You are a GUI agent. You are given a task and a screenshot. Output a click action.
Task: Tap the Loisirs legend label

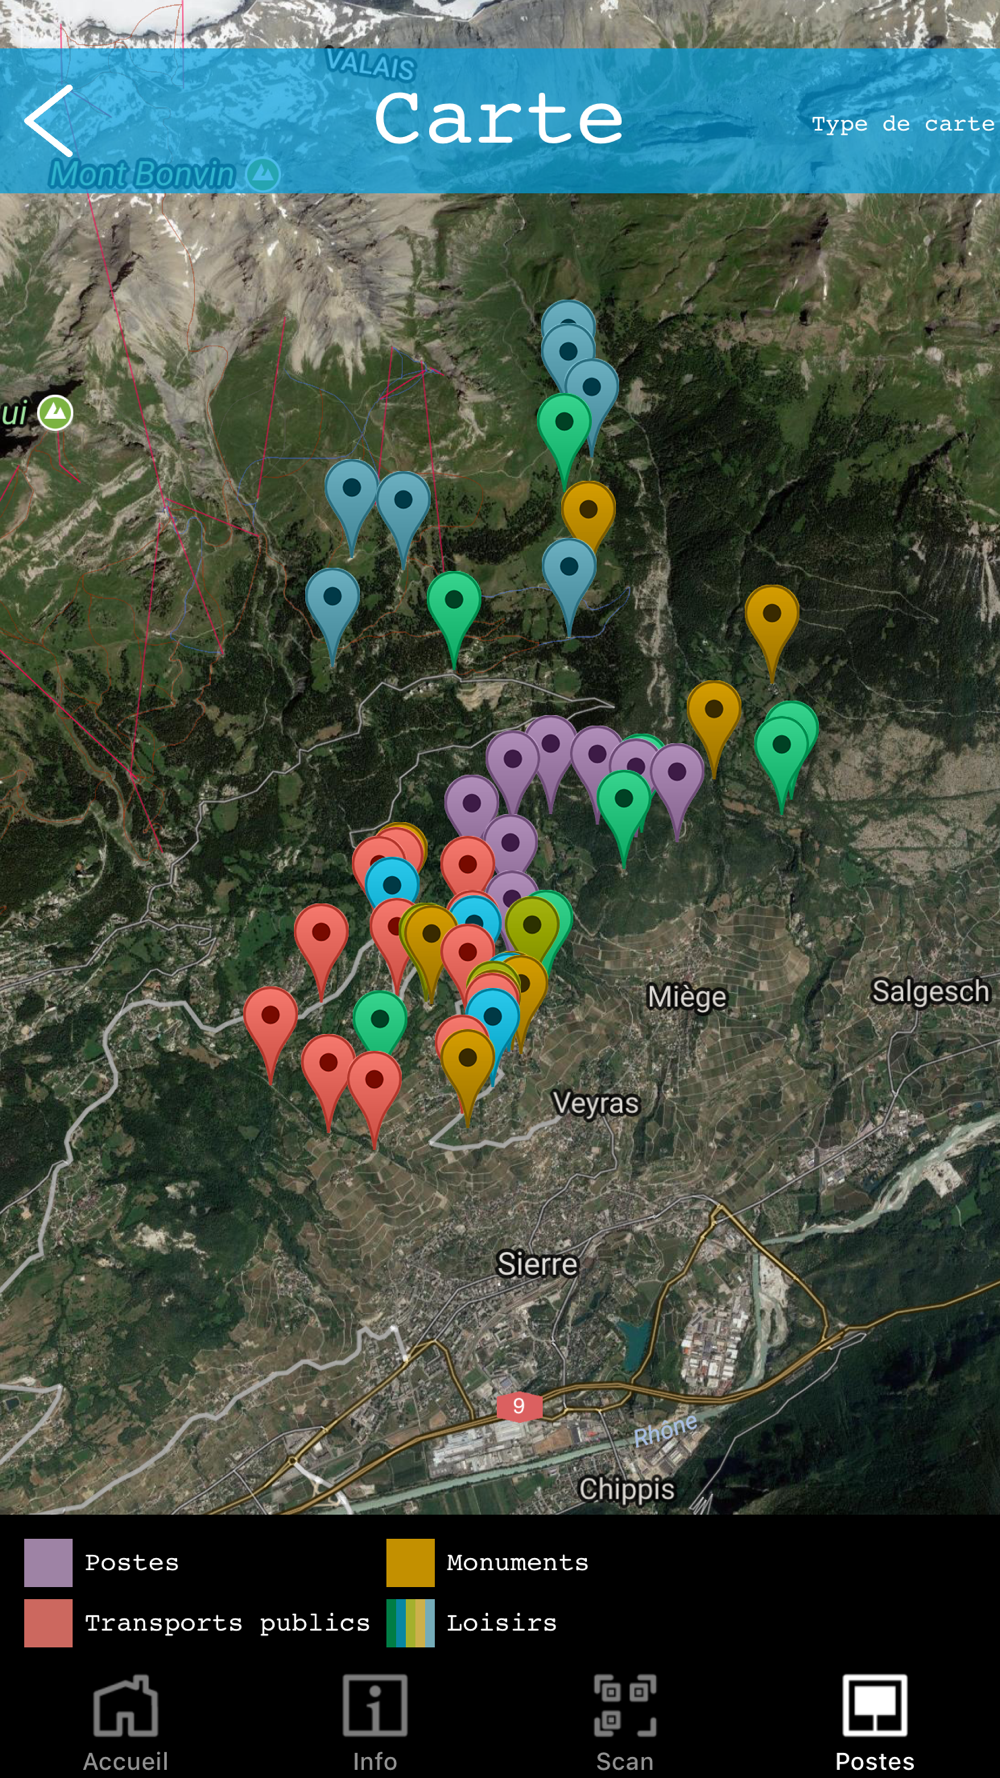[501, 1623]
